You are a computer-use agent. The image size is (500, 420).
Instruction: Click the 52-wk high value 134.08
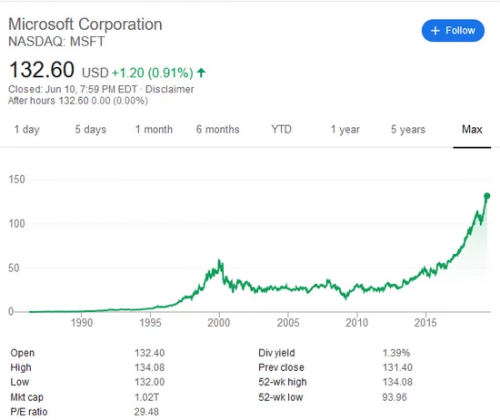pyautogui.click(x=397, y=382)
